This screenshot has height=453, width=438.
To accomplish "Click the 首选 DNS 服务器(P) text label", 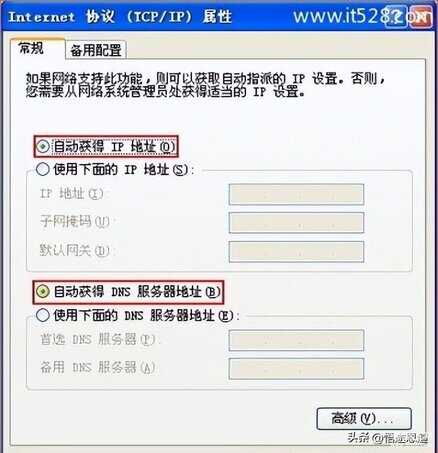I will coord(97,339).
